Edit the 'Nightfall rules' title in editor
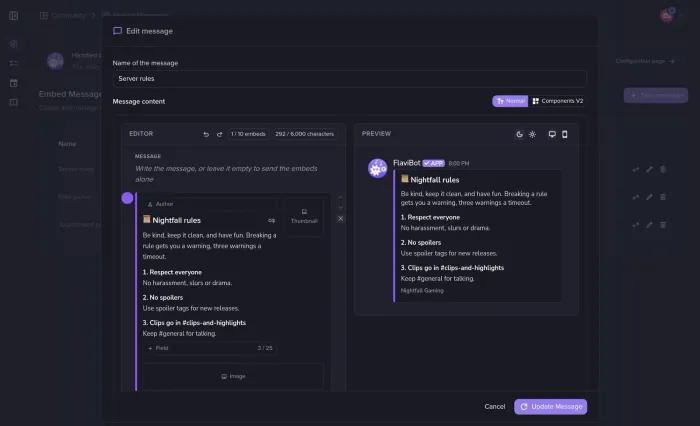 (176, 220)
